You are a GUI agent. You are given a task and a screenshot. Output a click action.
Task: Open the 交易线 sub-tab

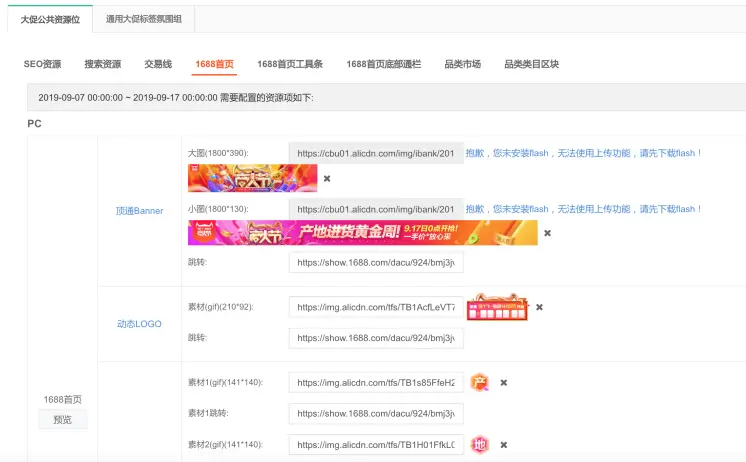pyautogui.click(x=158, y=64)
